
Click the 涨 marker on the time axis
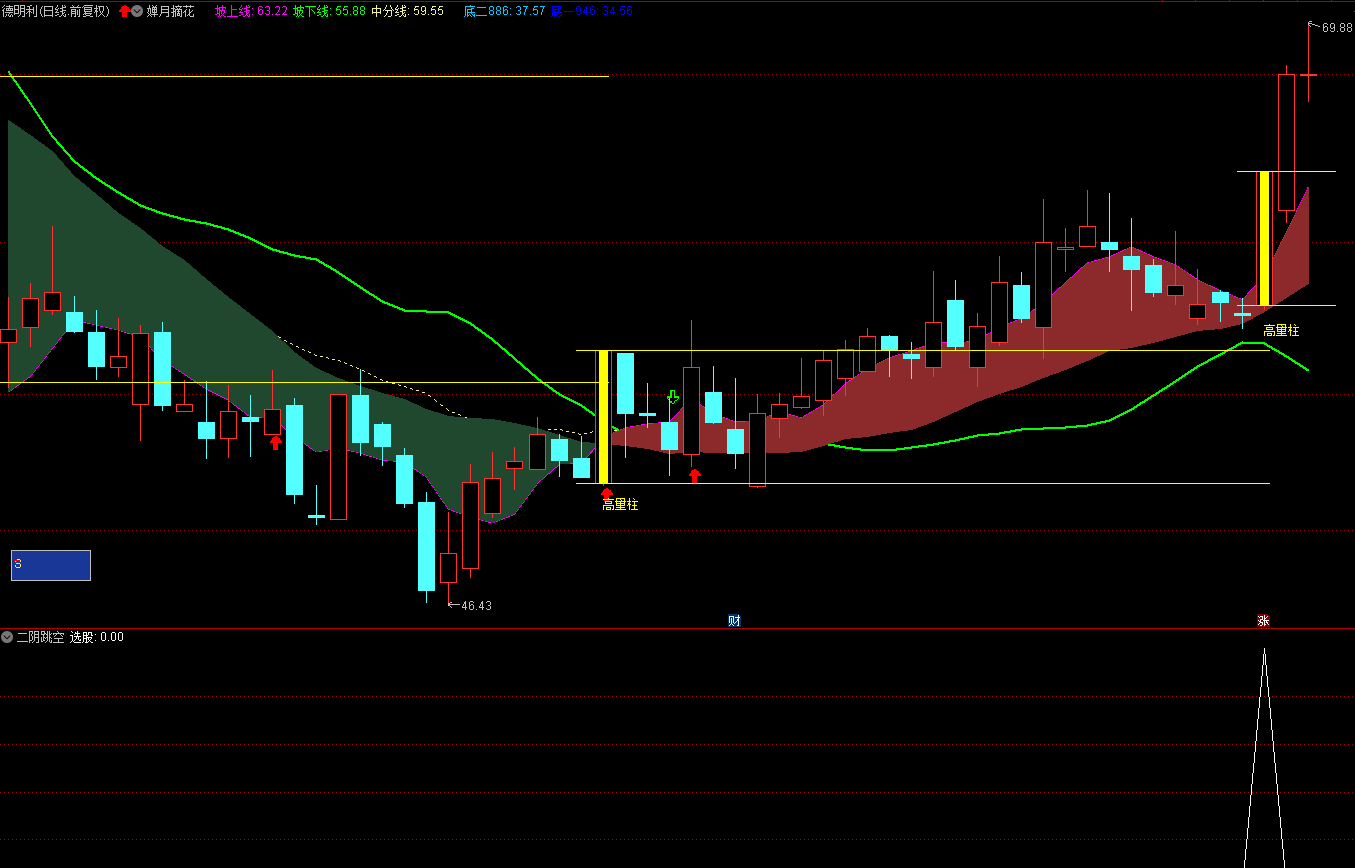1263,621
